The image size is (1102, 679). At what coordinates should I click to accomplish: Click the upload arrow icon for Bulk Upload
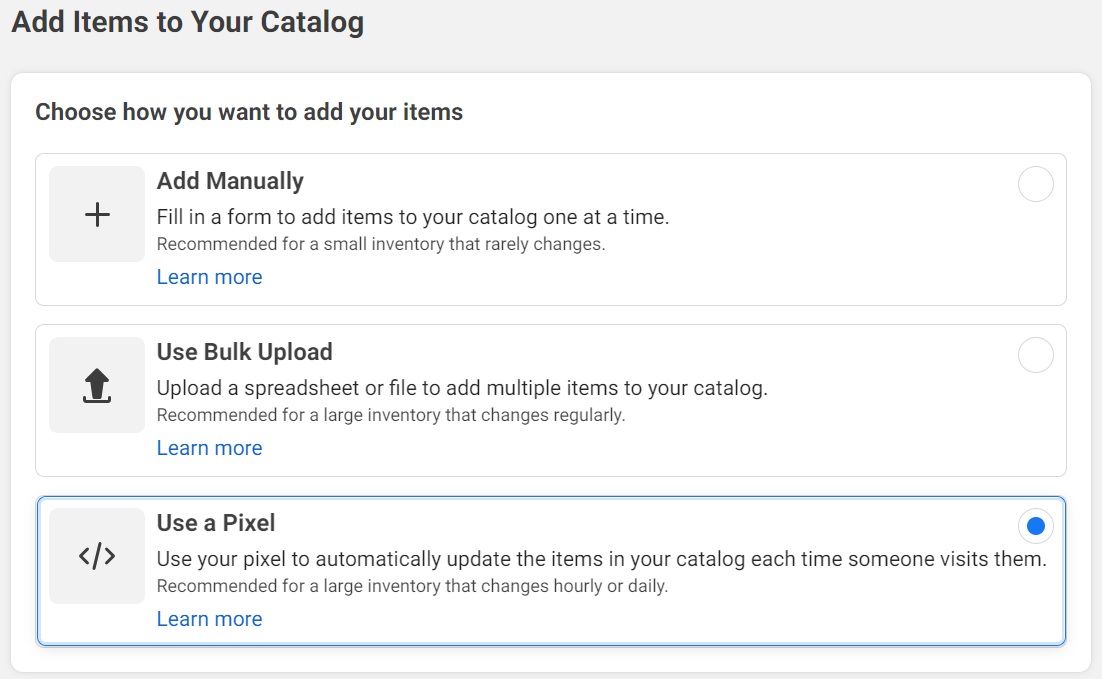click(97, 385)
